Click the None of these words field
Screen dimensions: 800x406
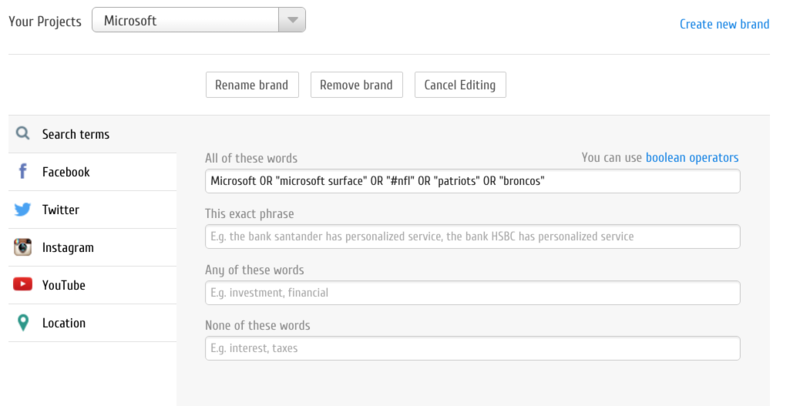click(472, 349)
